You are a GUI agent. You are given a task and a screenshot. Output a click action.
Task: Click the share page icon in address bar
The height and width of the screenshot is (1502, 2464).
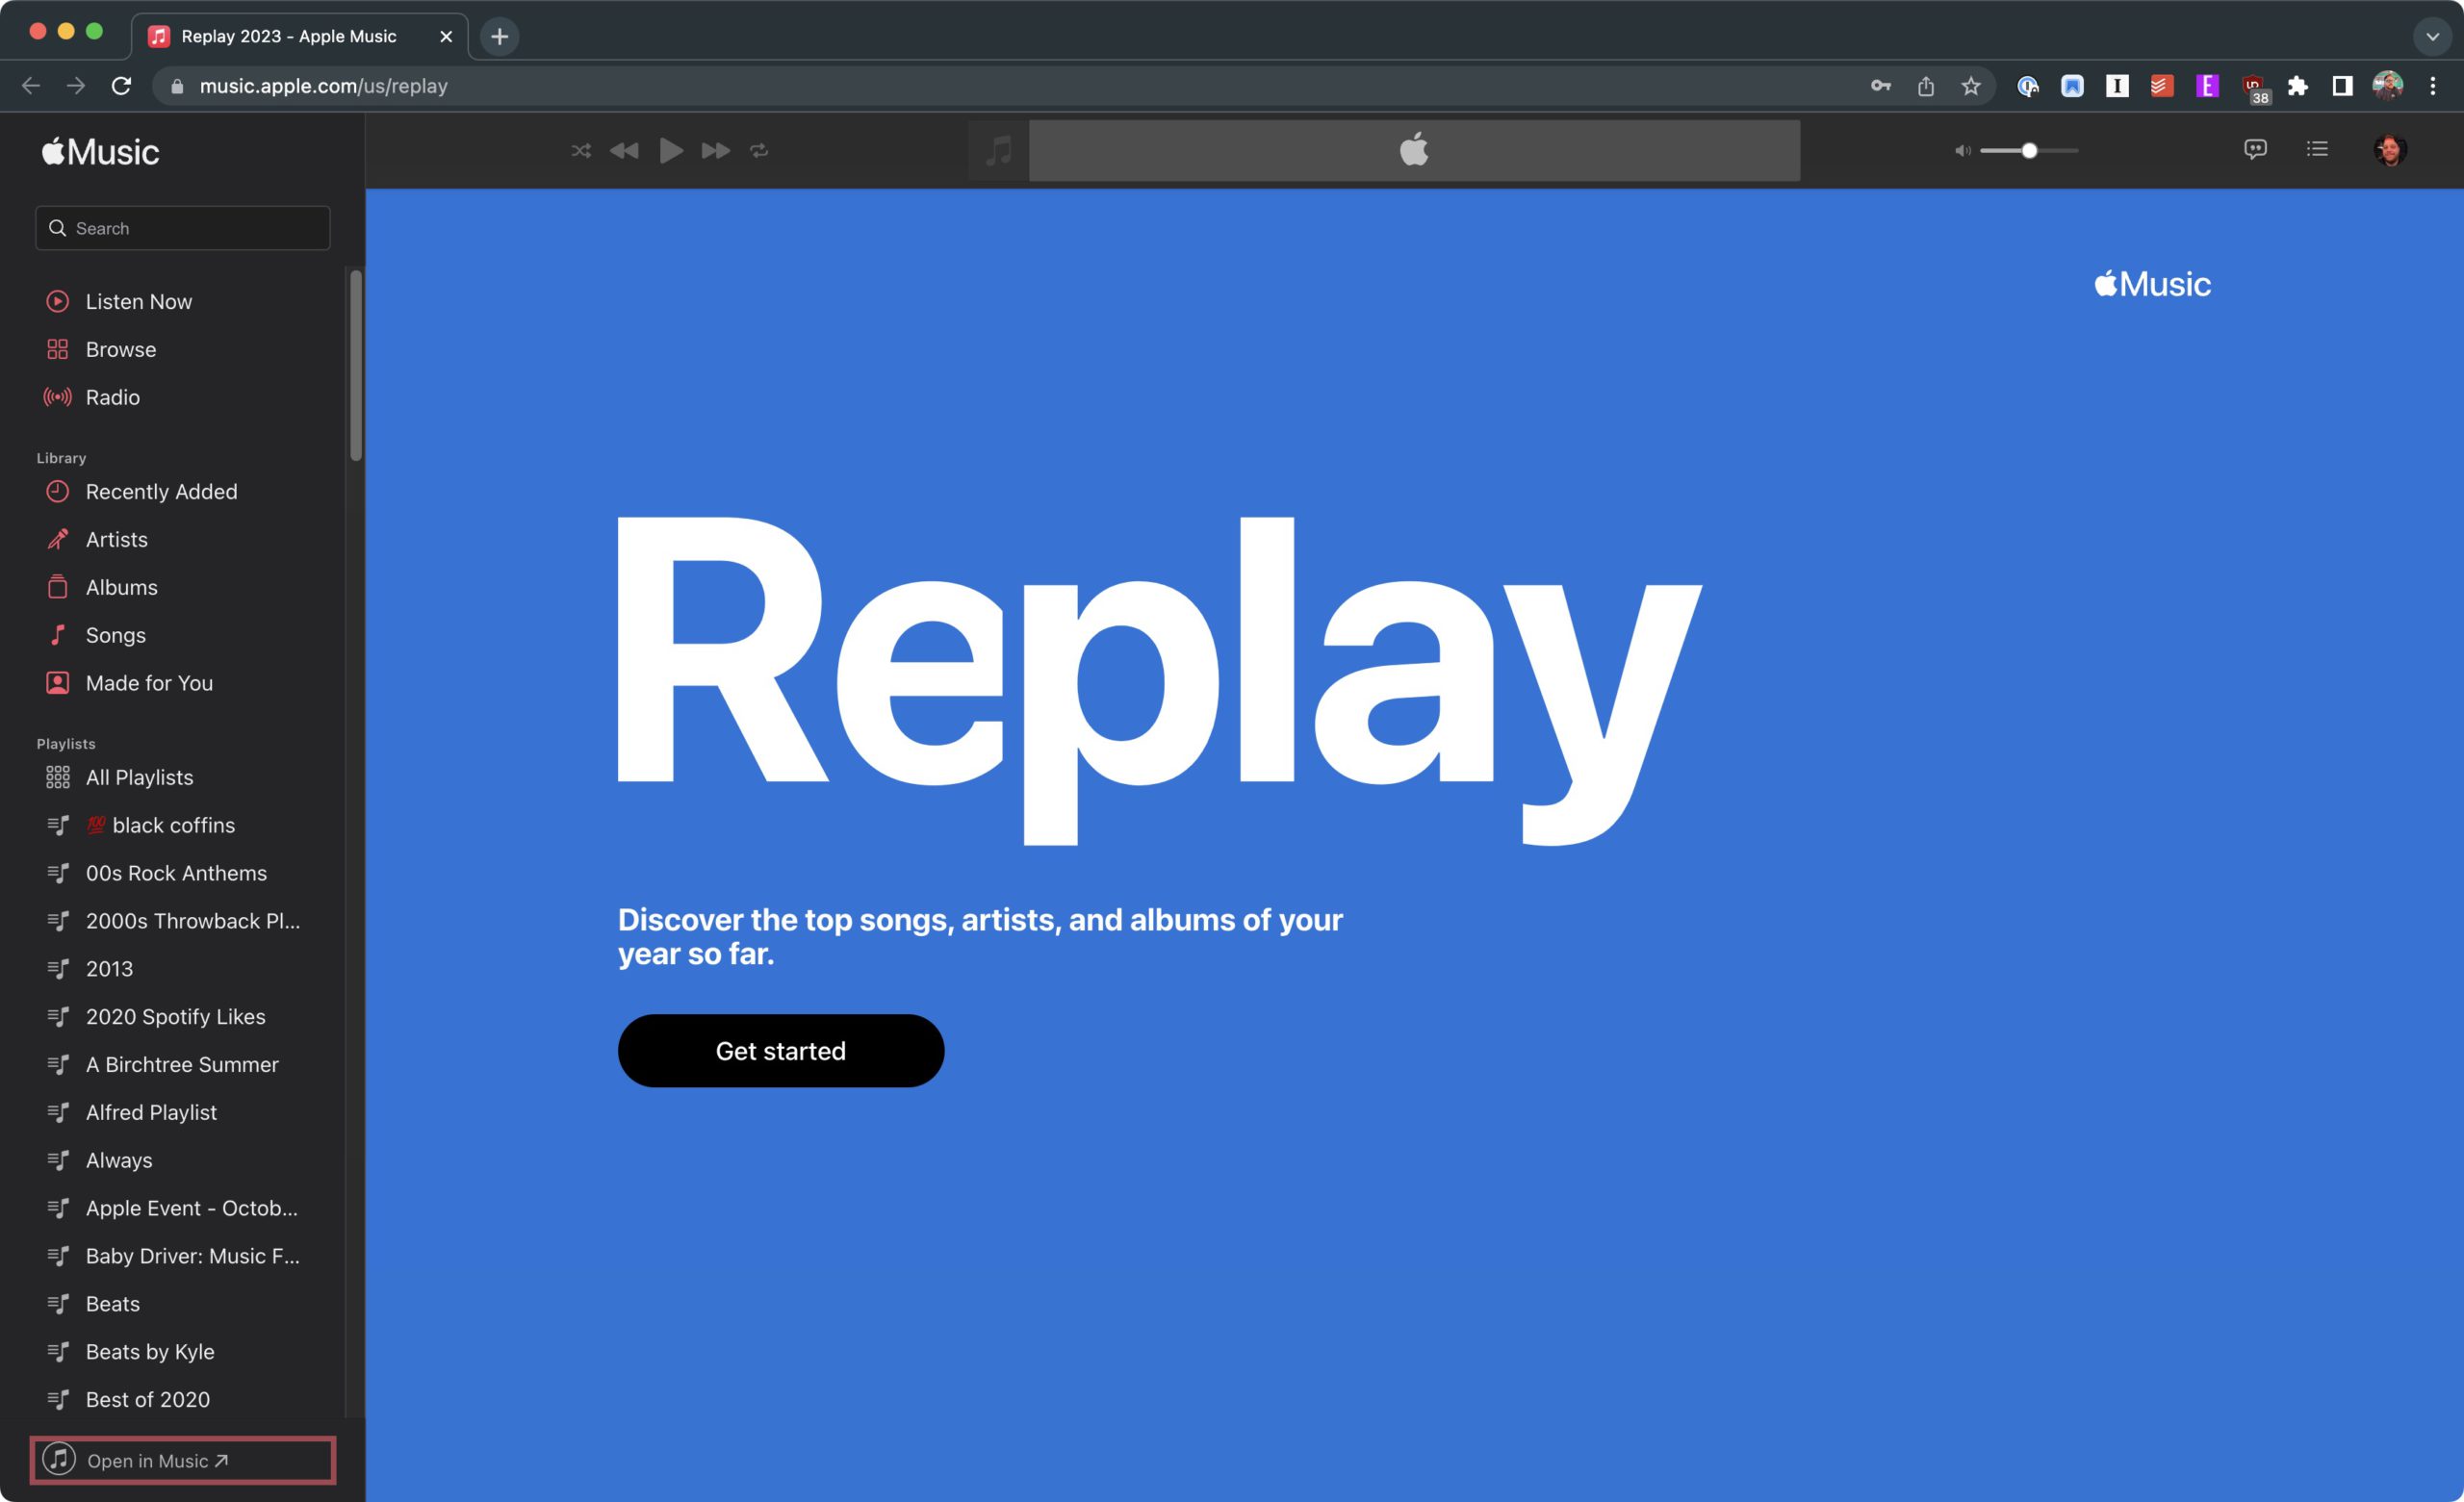click(1926, 86)
